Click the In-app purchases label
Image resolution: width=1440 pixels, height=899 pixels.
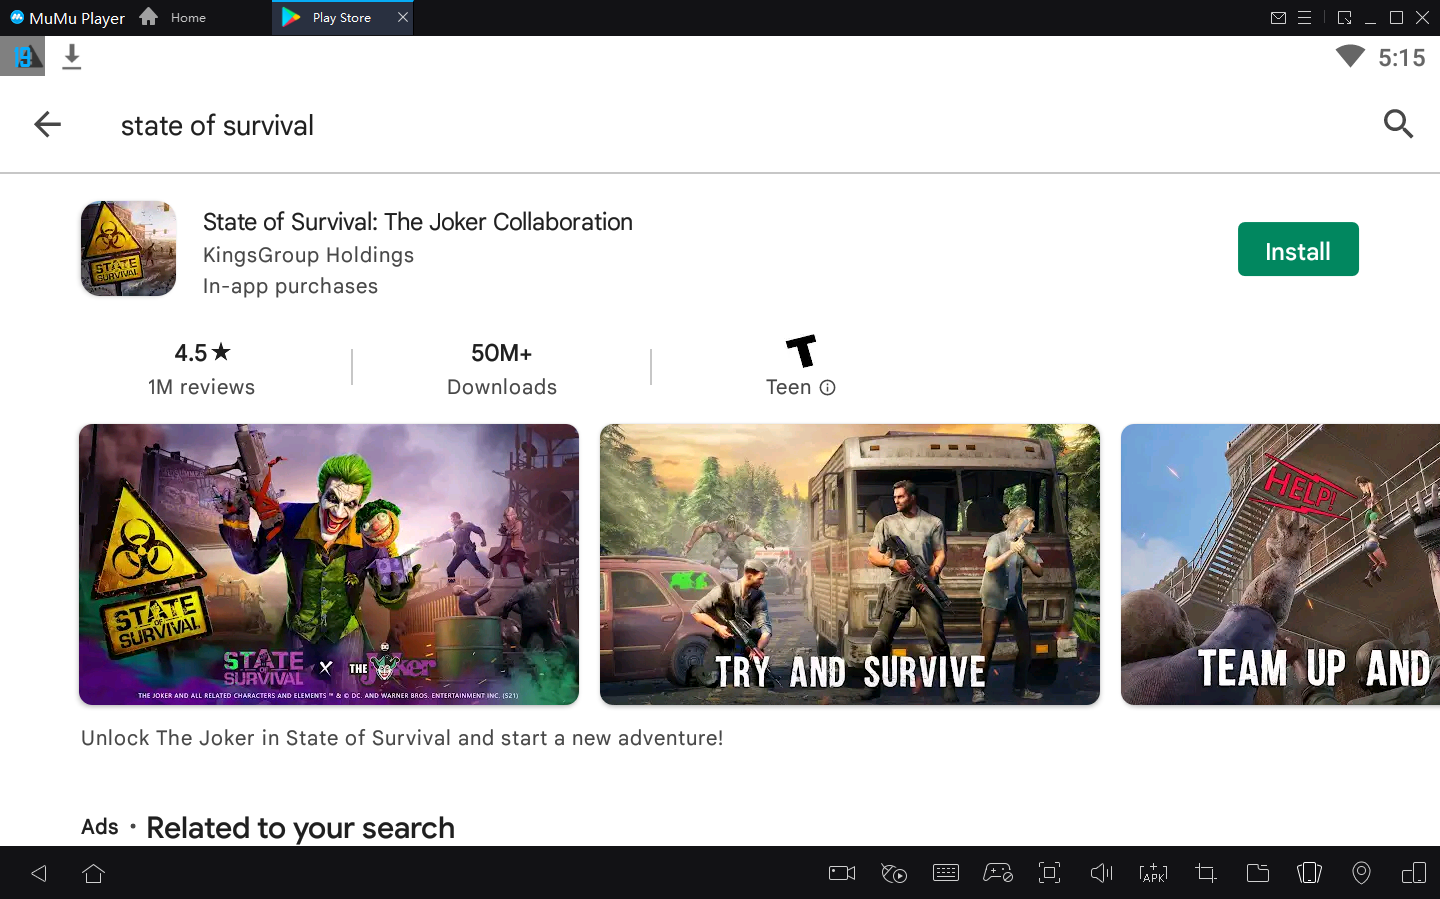(x=290, y=286)
